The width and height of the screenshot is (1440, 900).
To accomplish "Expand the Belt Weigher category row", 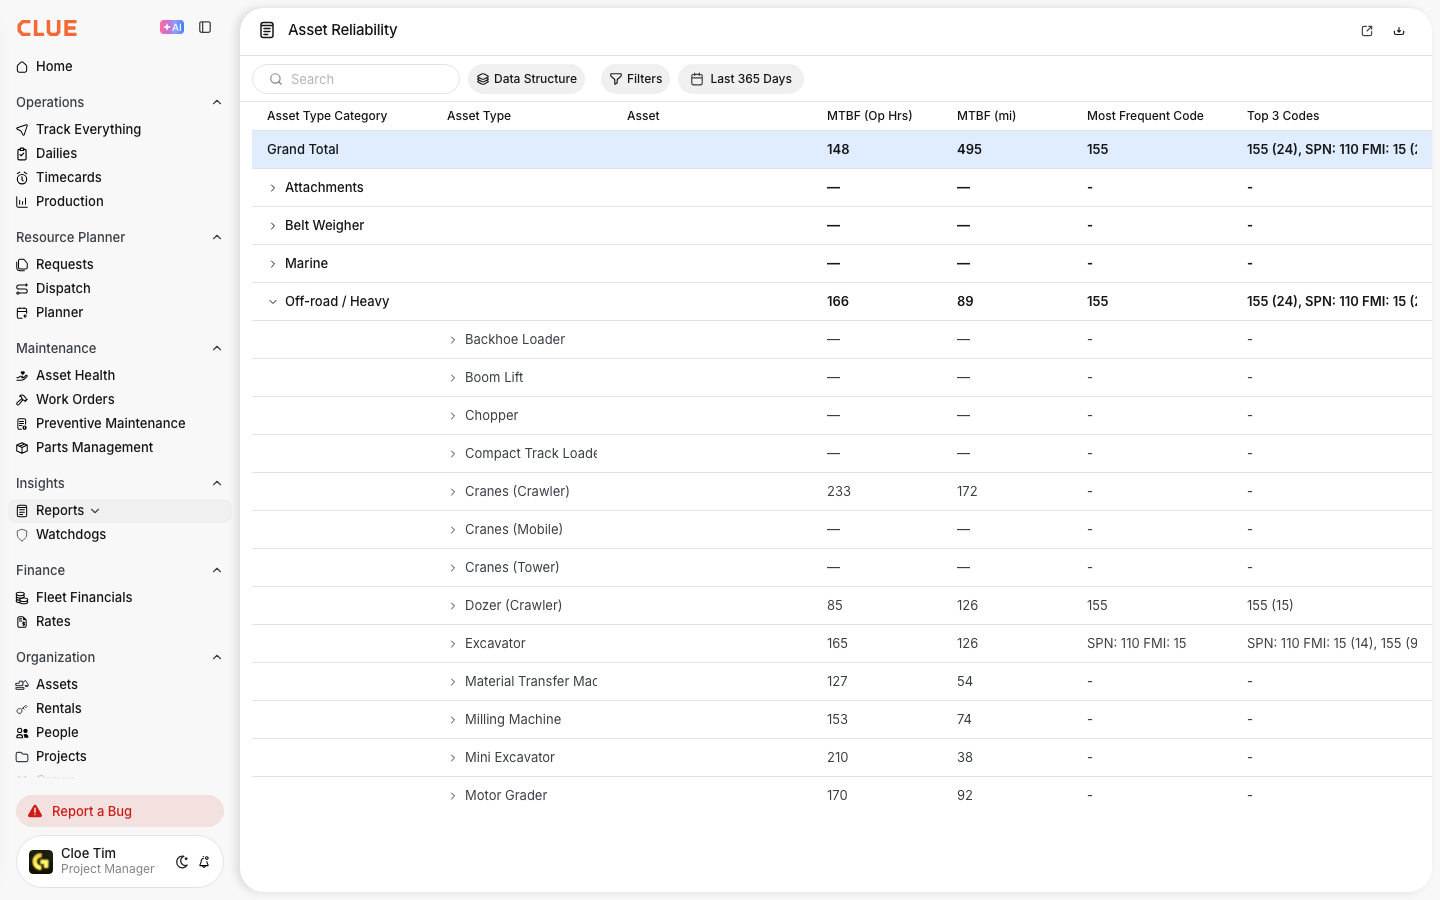I will (273, 226).
